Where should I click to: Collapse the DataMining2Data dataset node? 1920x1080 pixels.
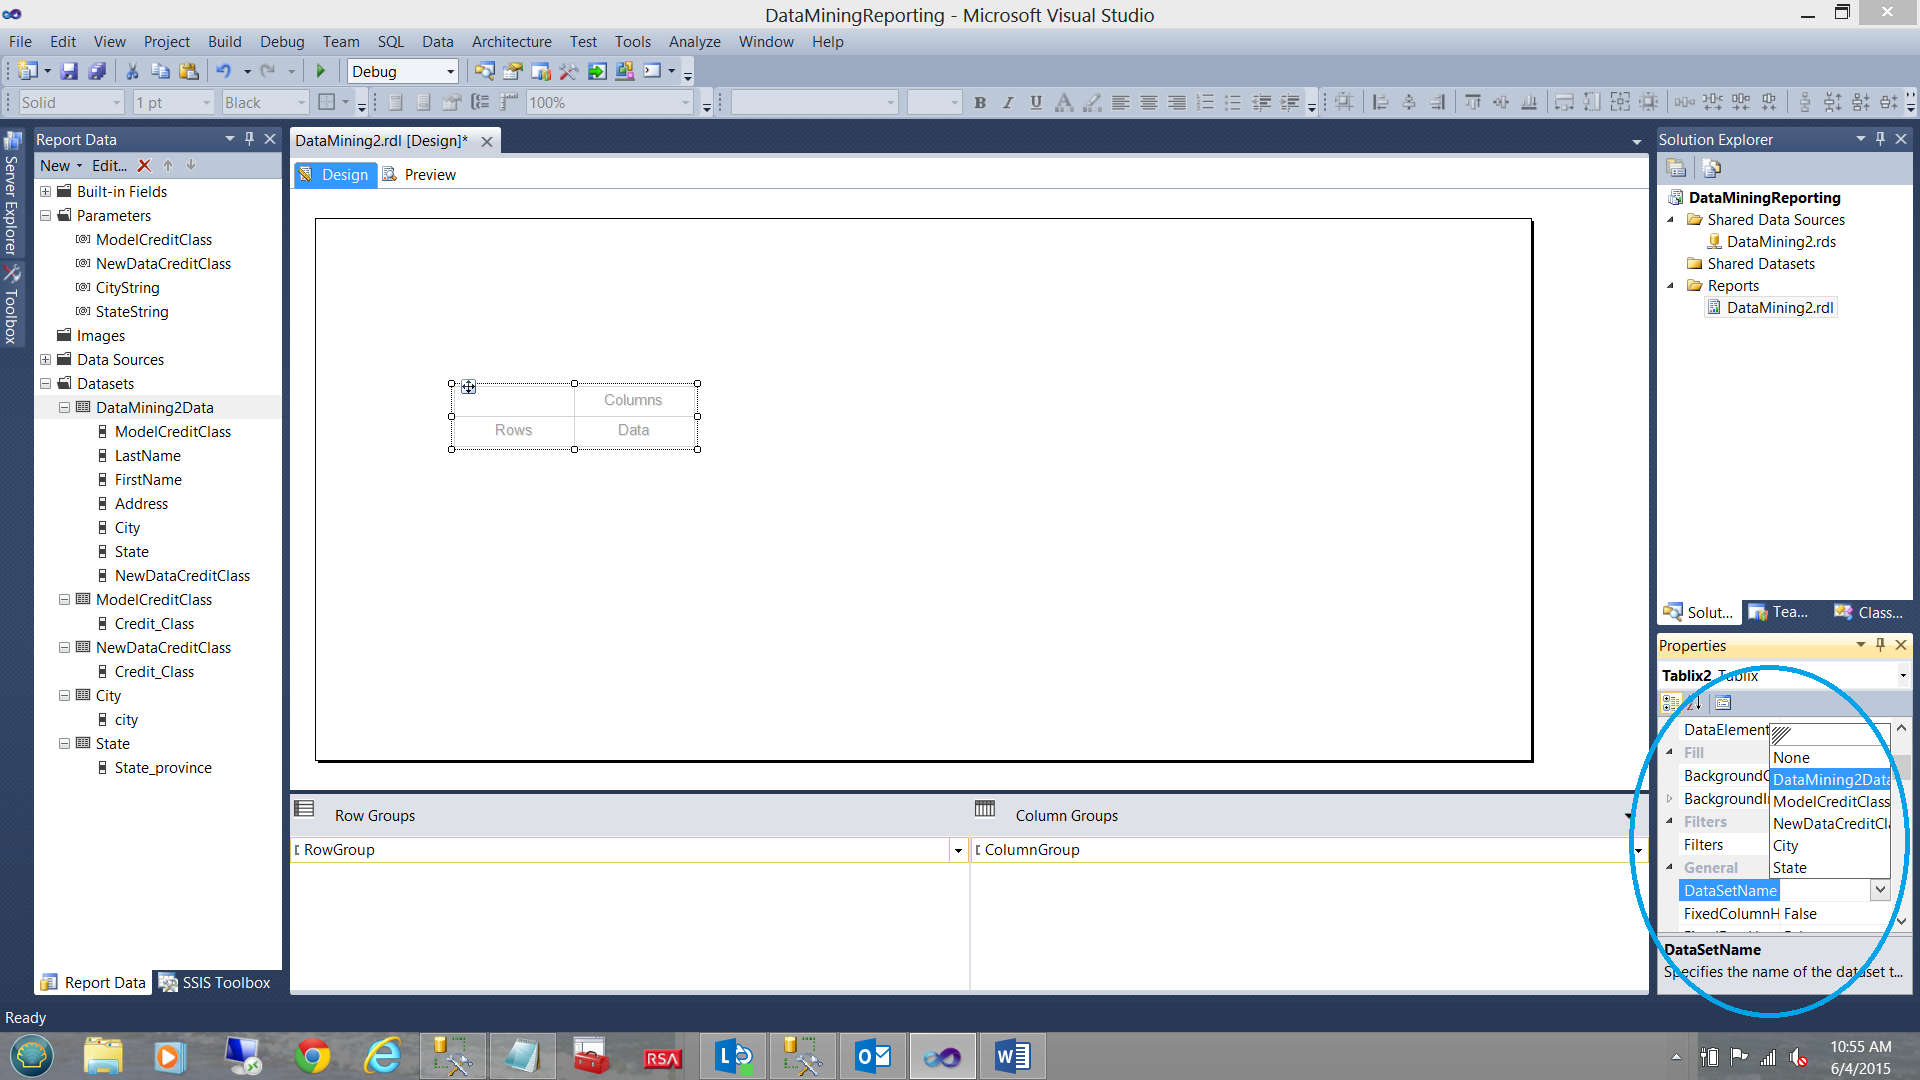(x=65, y=408)
